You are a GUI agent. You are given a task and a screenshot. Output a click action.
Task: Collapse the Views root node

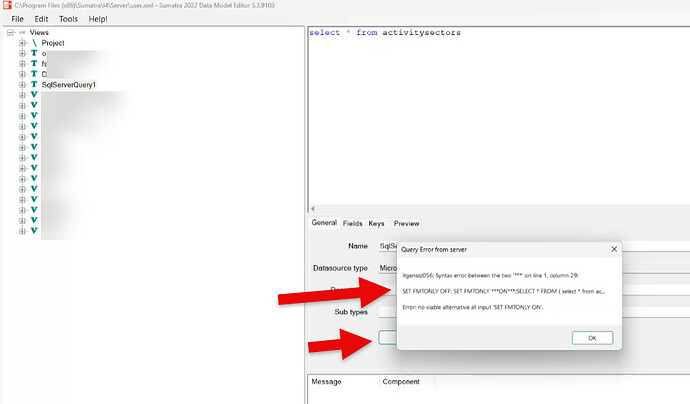pyautogui.click(x=10, y=32)
